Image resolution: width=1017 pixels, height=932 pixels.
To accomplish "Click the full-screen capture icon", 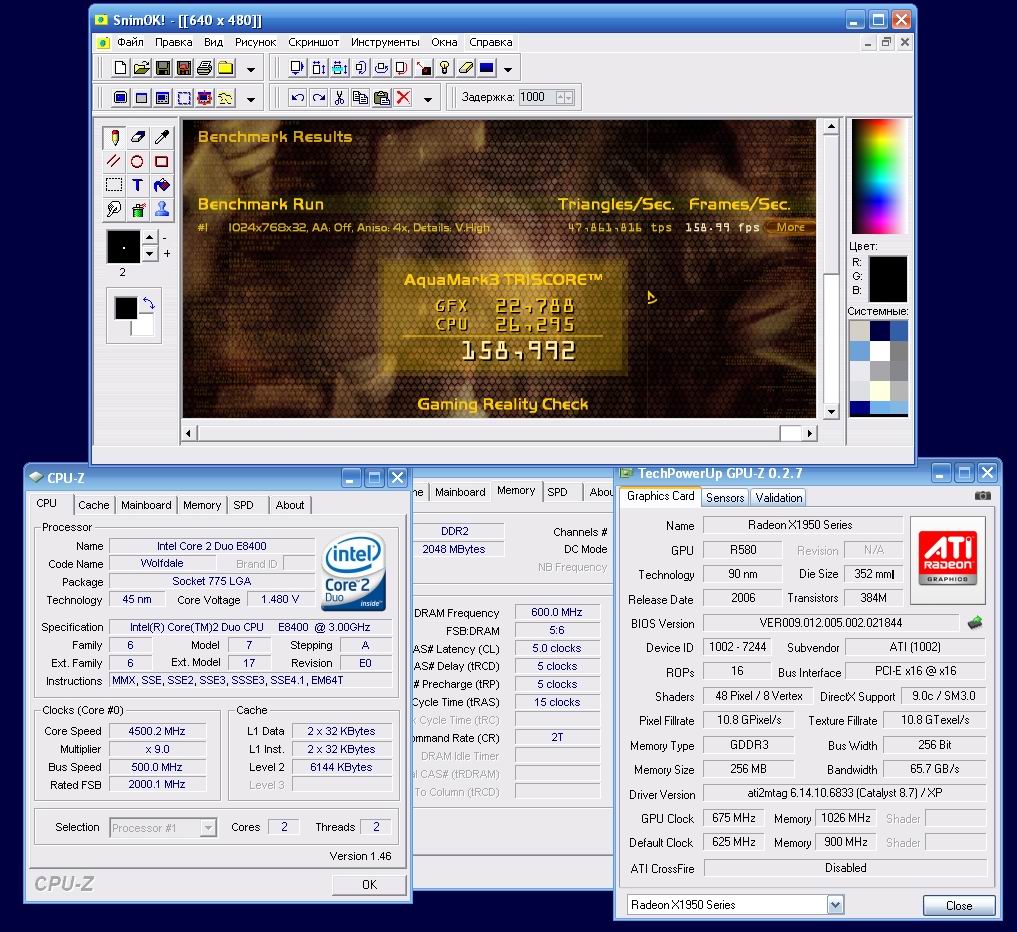I will (x=120, y=98).
